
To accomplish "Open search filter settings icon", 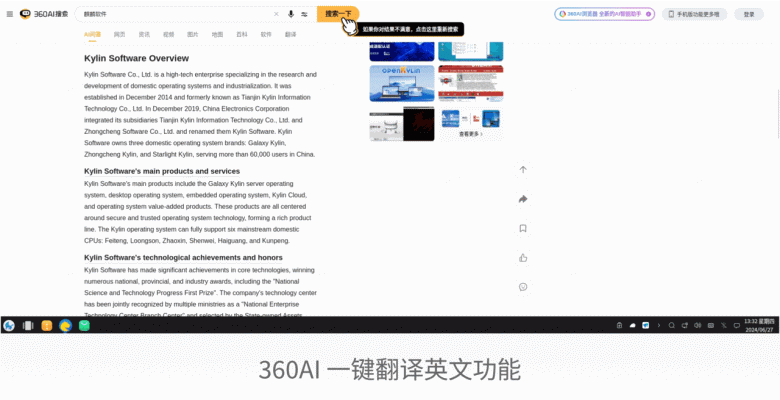I will coord(304,14).
